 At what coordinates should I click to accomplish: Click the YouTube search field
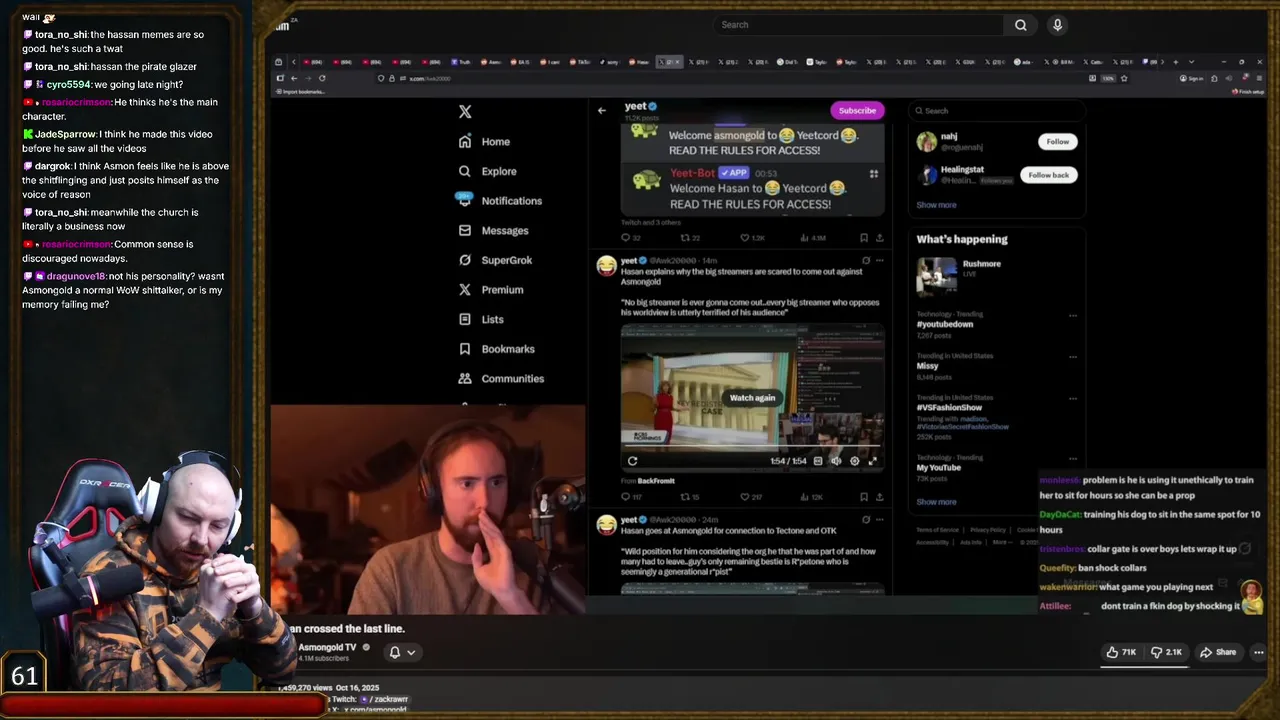(858, 25)
